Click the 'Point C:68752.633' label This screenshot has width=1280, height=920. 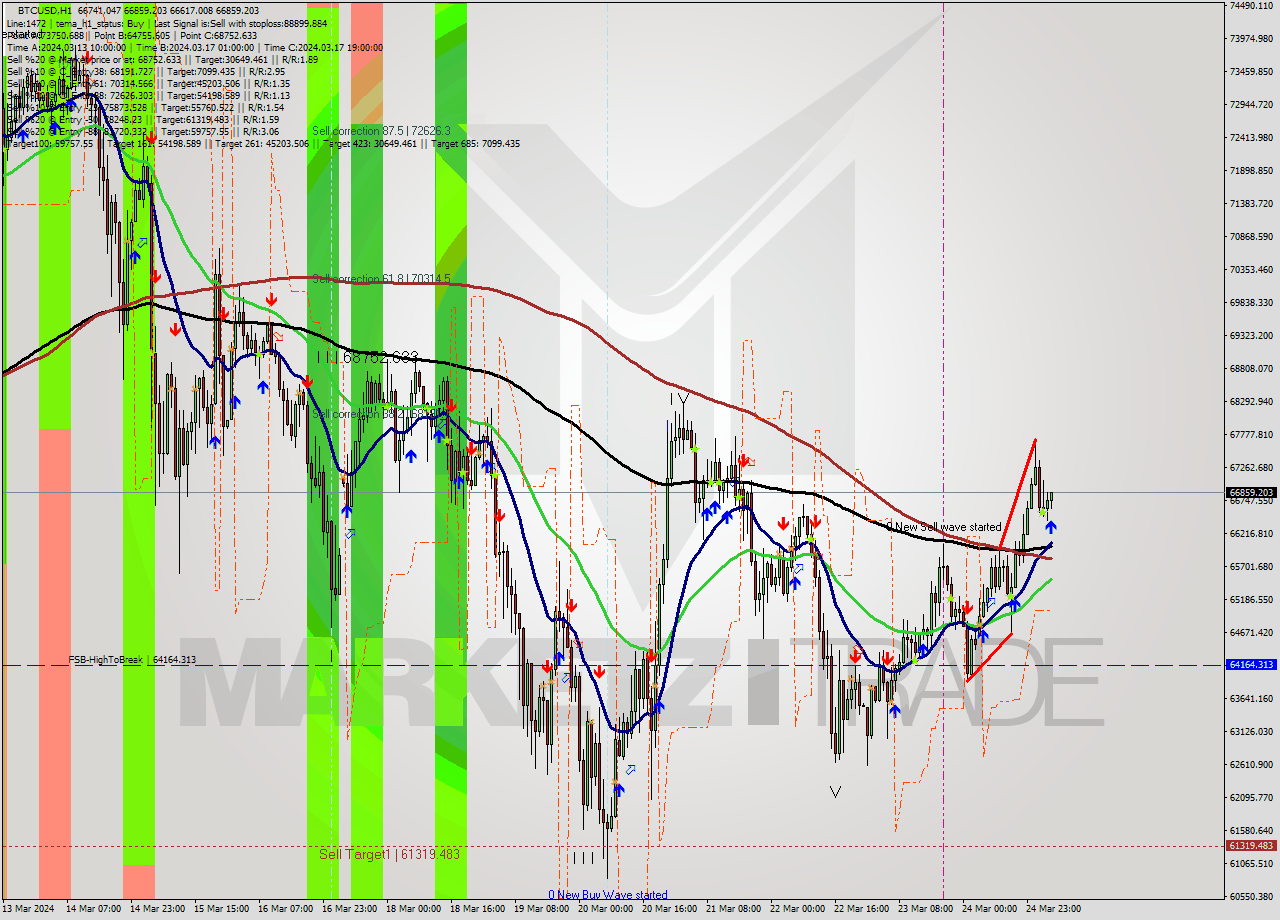(218, 36)
